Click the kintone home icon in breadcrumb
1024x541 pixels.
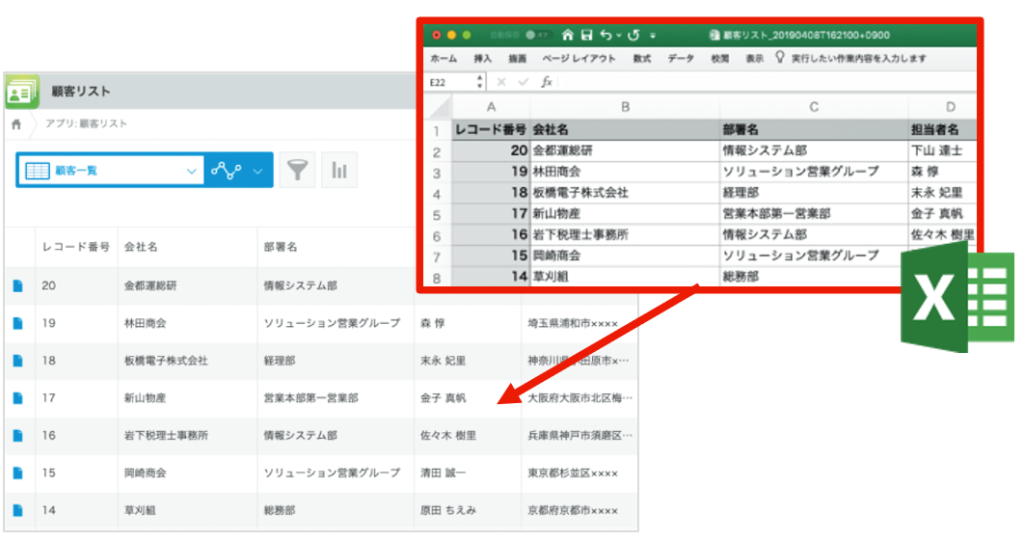15,124
